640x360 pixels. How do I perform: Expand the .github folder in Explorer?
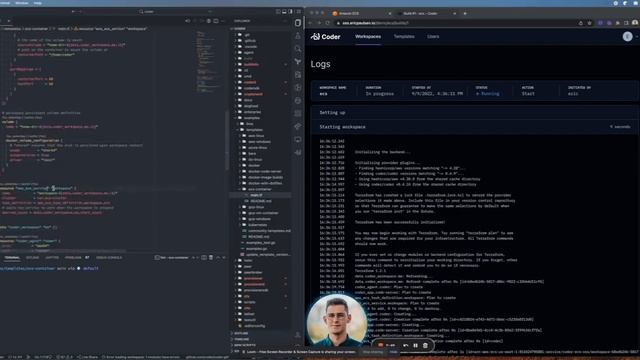[250, 41]
